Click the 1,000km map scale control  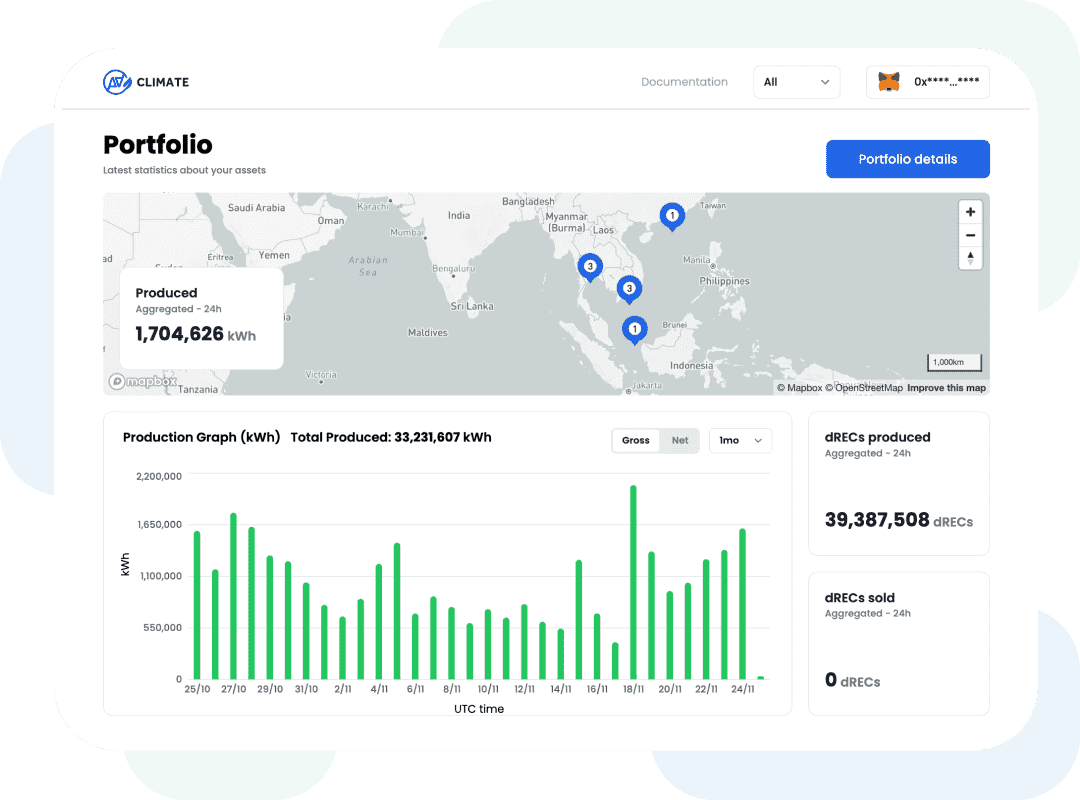[x=953, y=362]
